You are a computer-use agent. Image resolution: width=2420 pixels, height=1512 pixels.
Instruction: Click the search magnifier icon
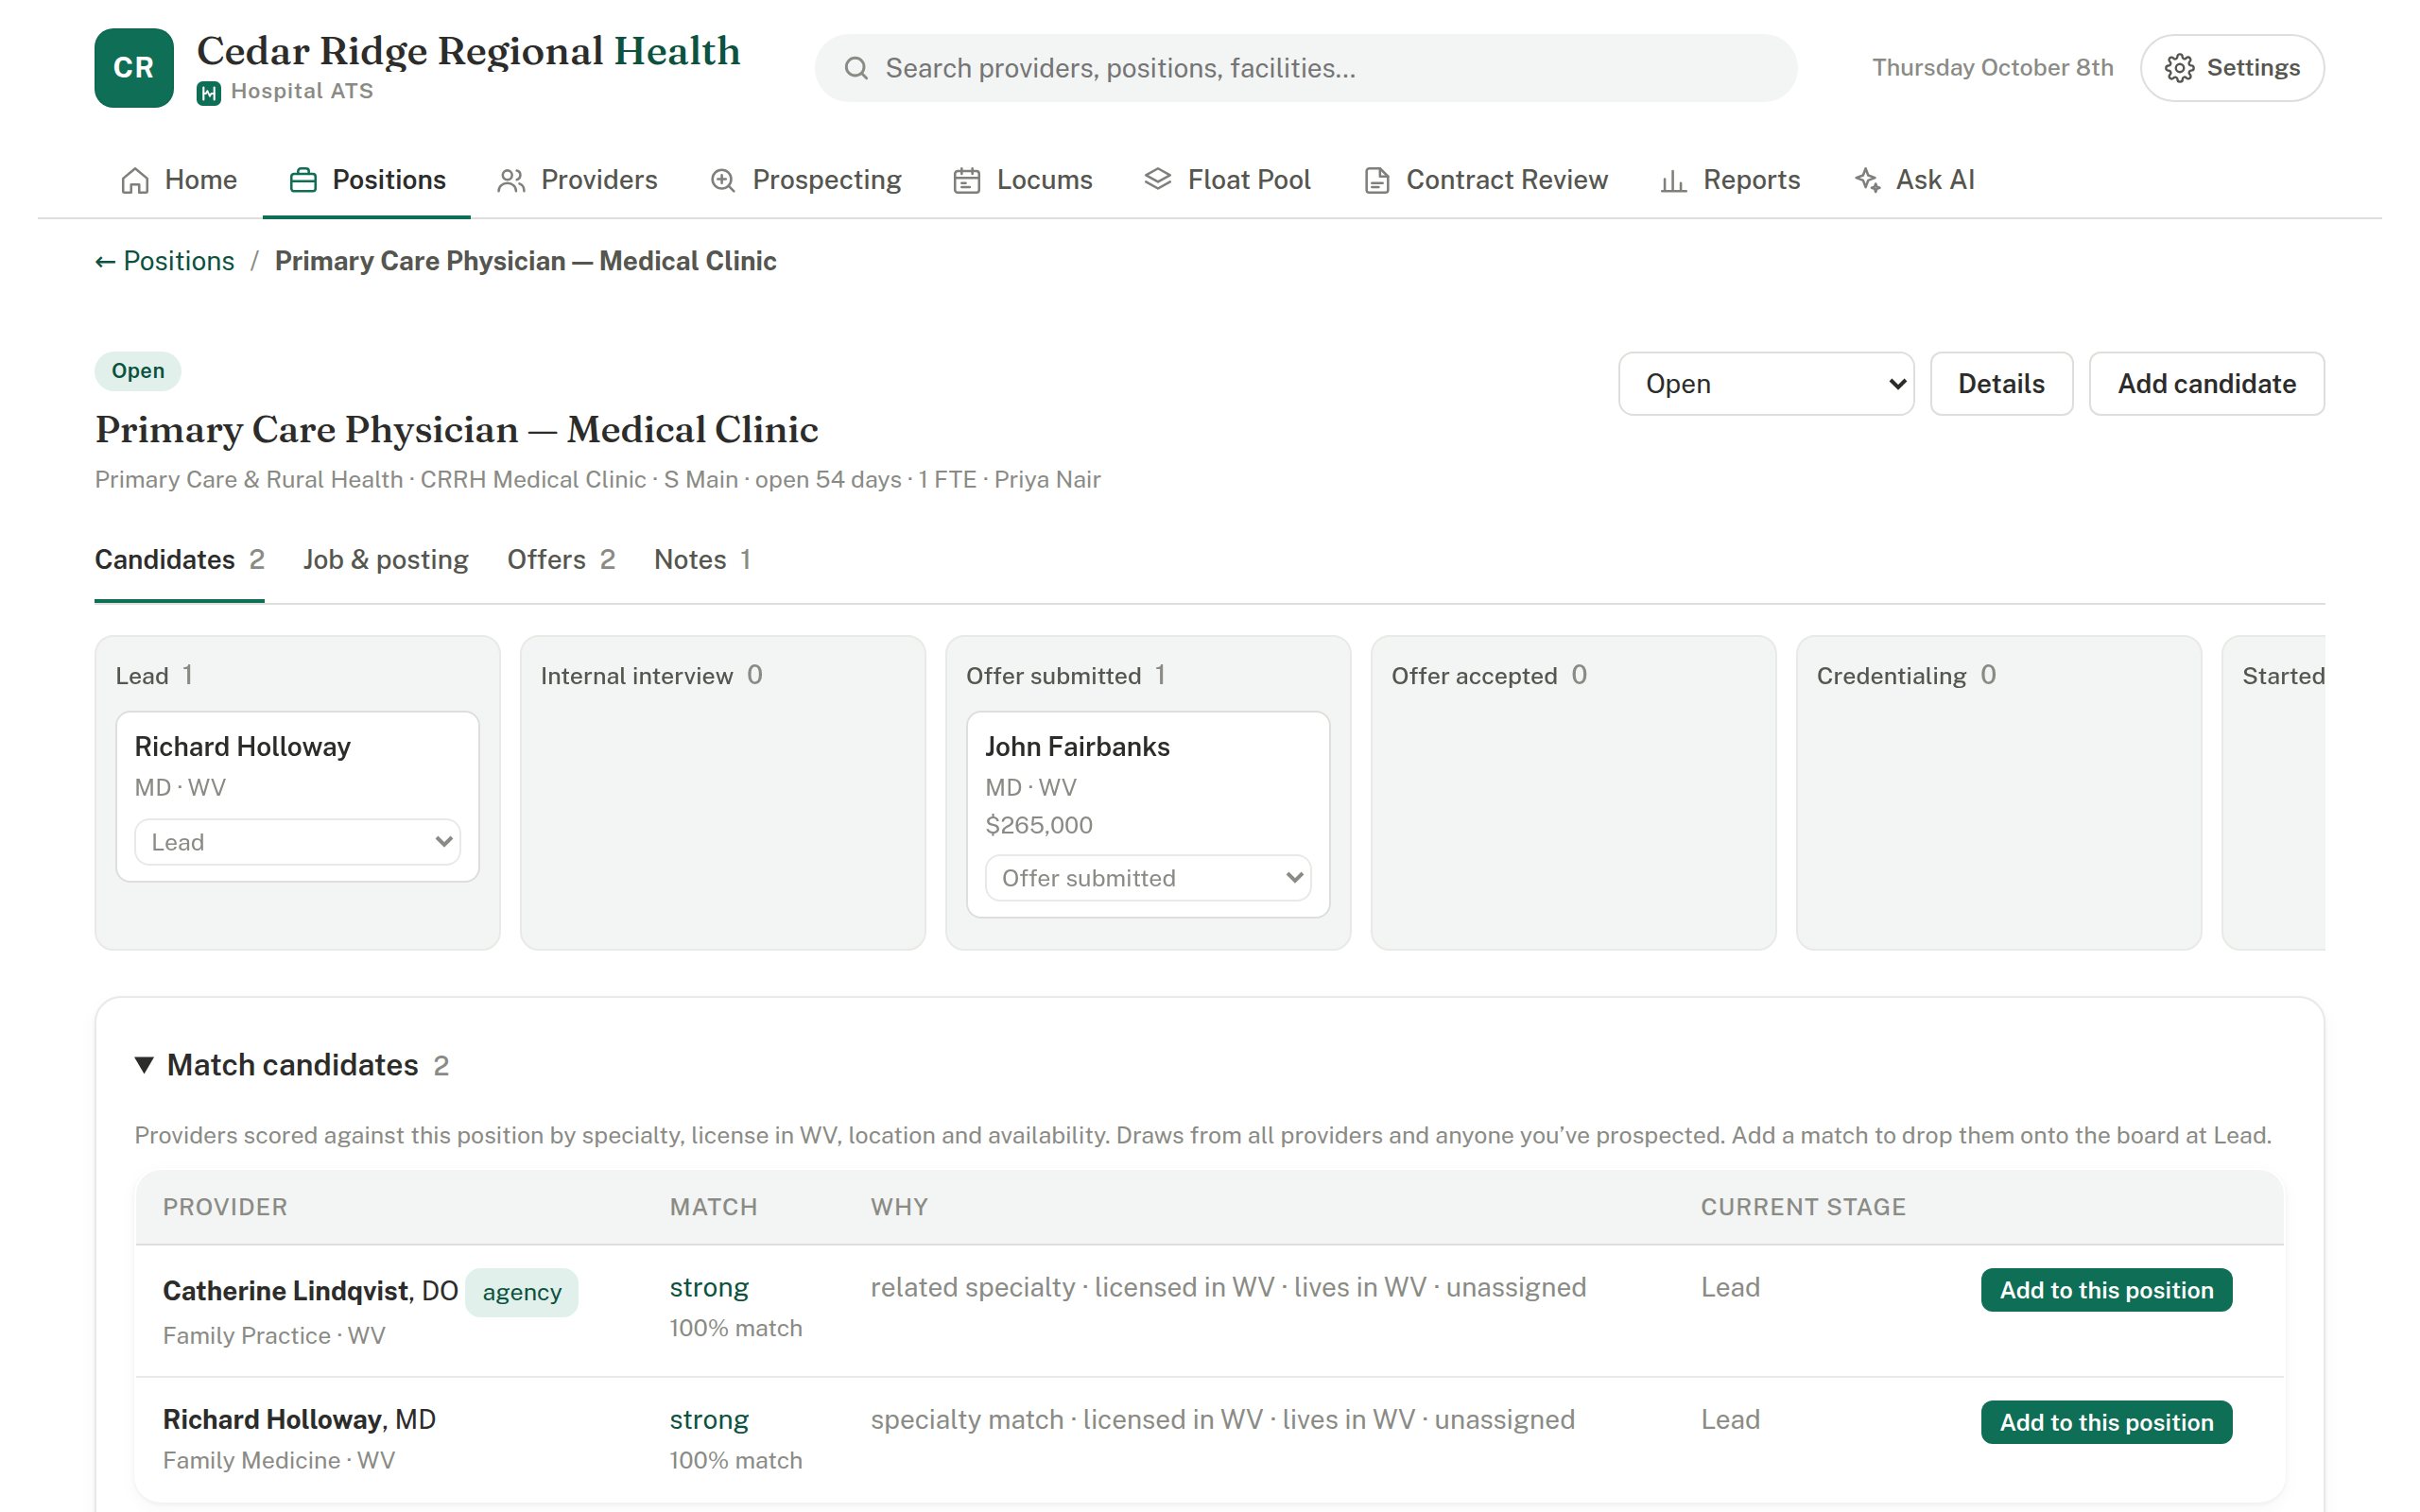coord(856,68)
